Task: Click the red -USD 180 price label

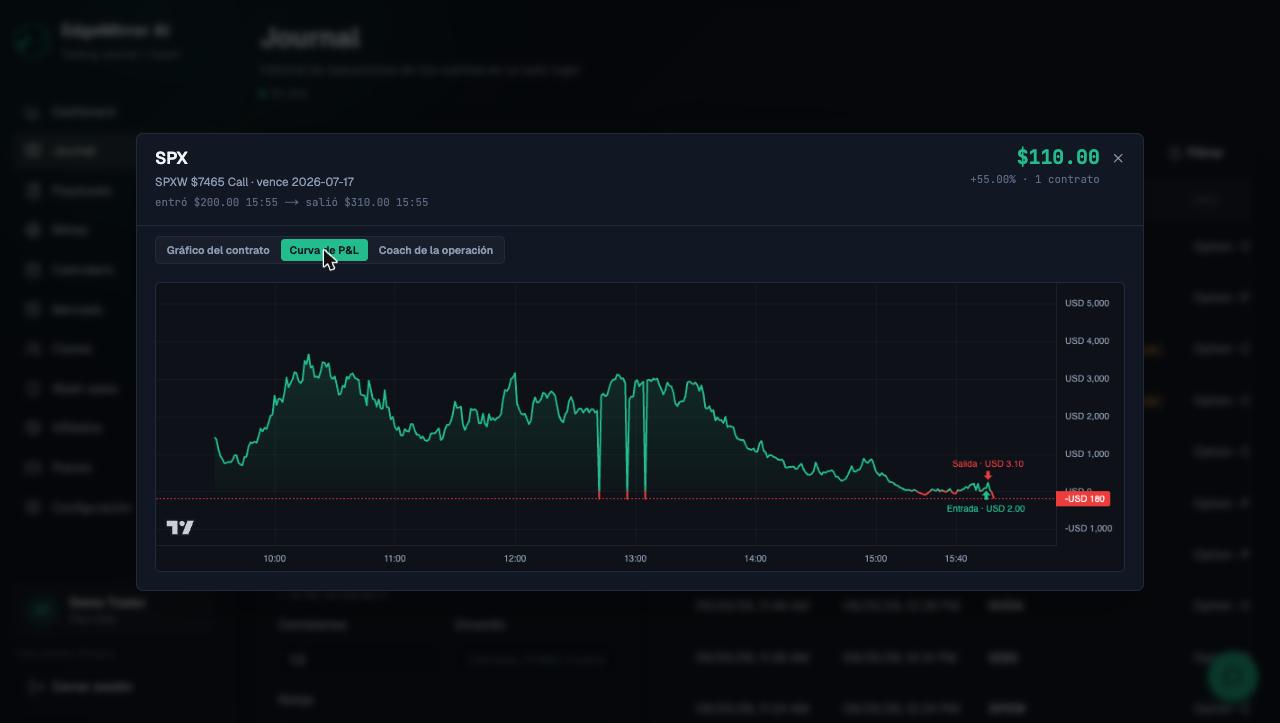Action: click(x=1083, y=499)
